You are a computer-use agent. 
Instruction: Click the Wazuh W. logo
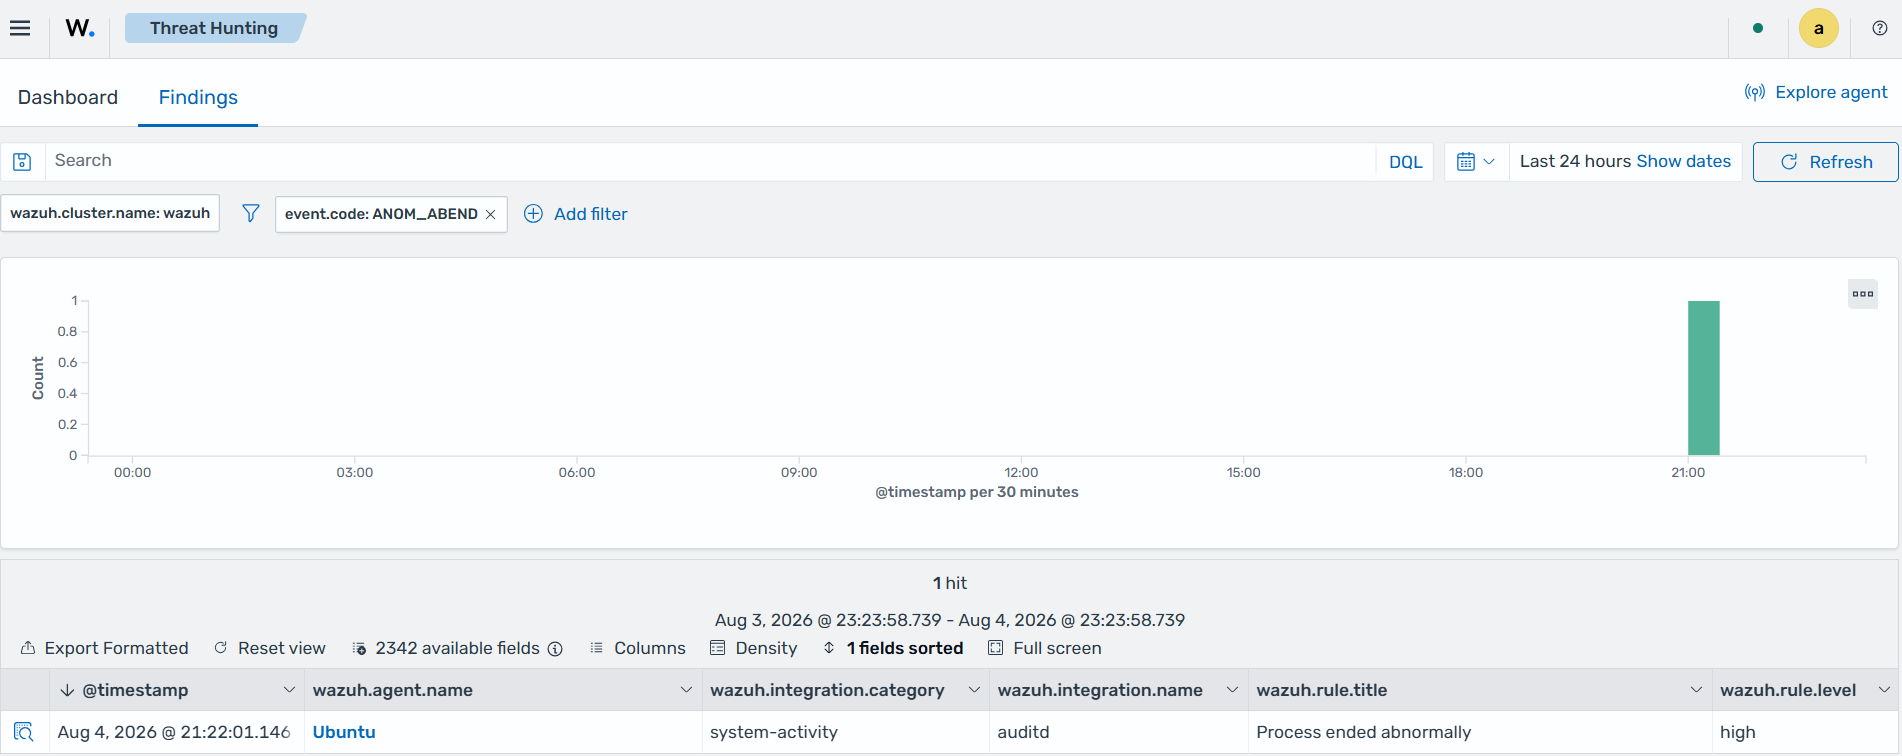click(x=80, y=28)
